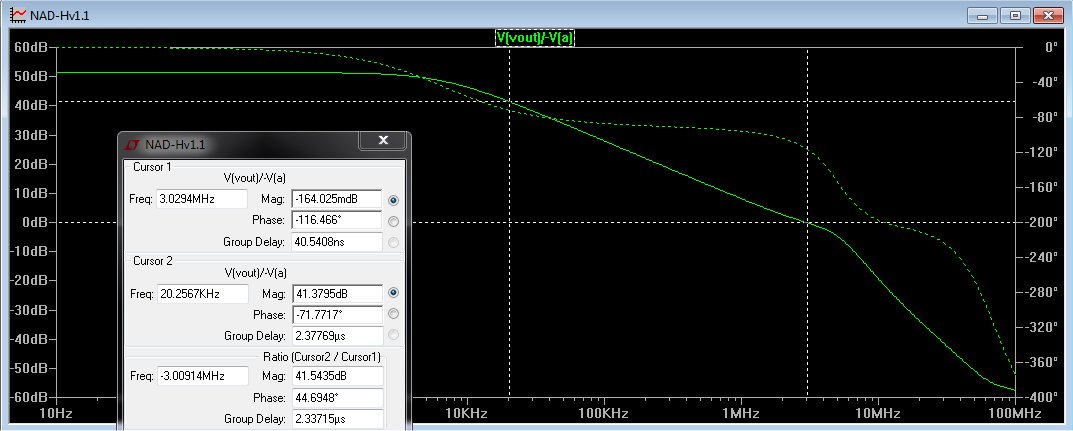Click the 1MHz frequency axis label
1073x431 pixels.
click(739, 414)
